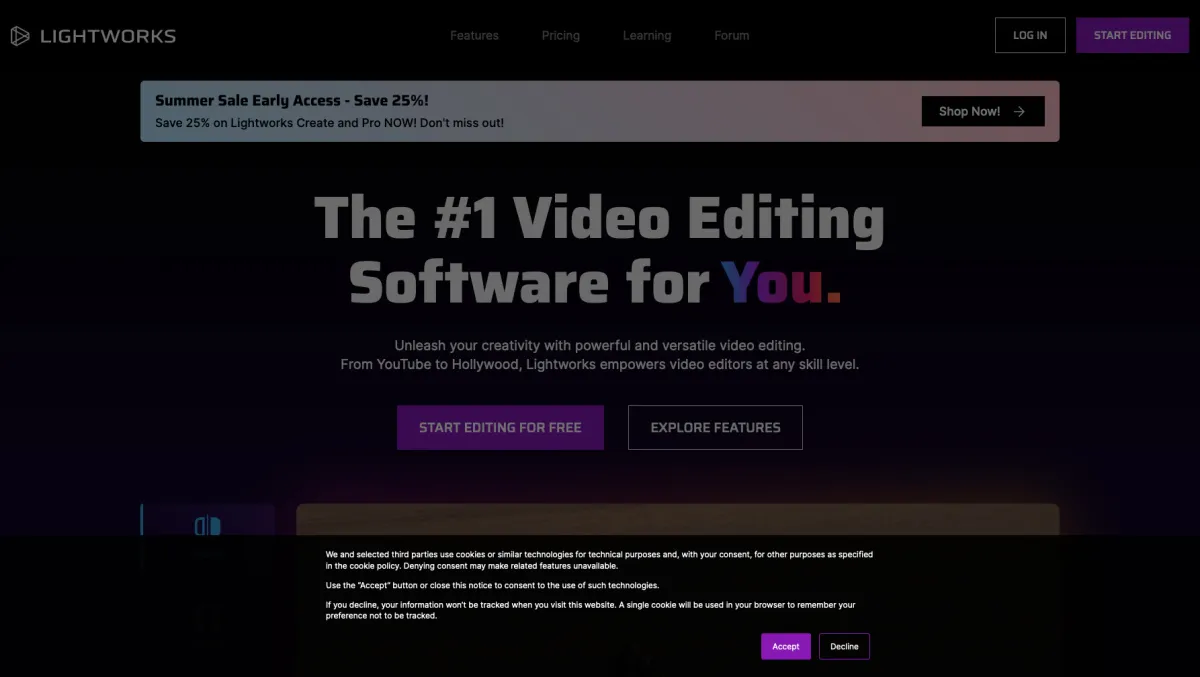Image resolution: width=1200 pixels, height=677 pixels.
Task: Click the cookie policy notice text
Action: (x=599, y=585)
